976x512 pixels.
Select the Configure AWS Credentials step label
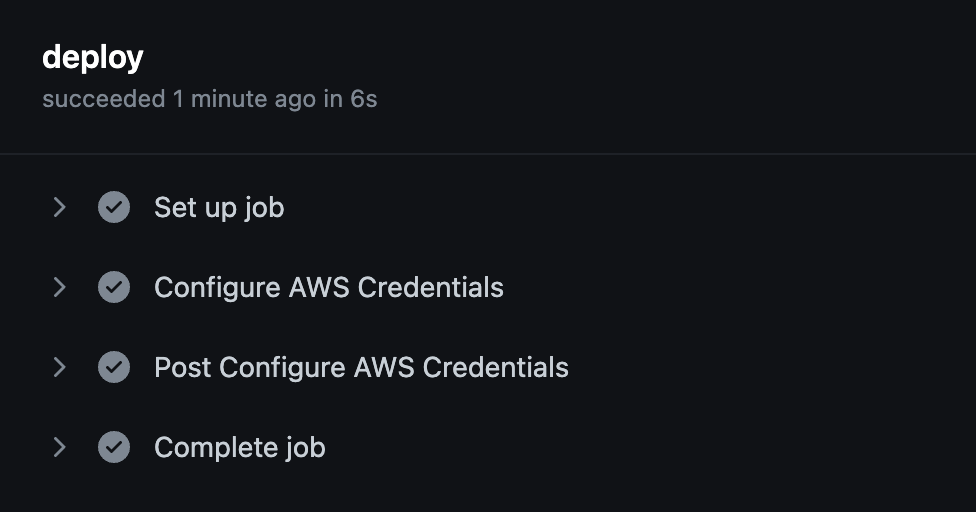[x=328, y=287]
